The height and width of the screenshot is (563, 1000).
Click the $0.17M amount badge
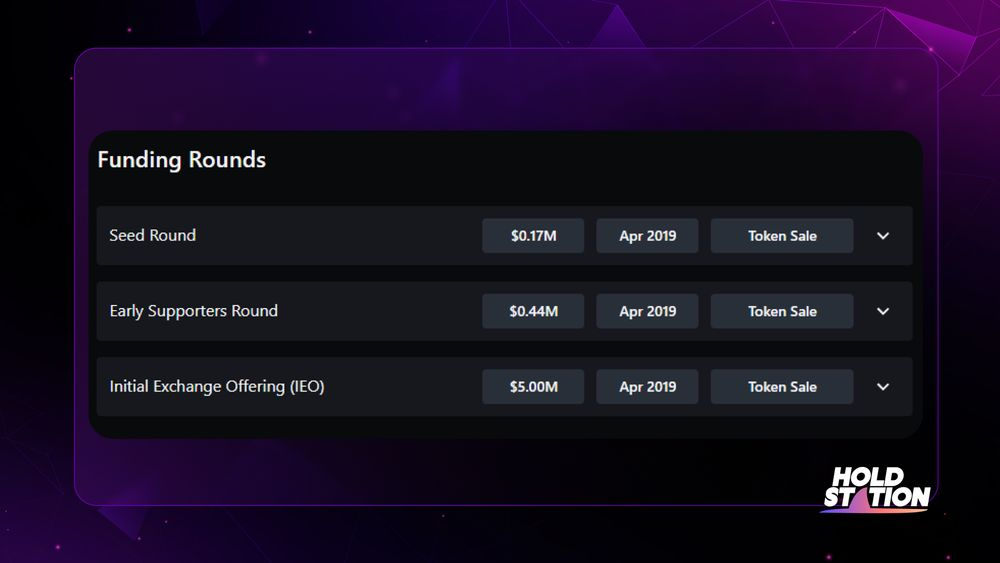pos(533,236)
